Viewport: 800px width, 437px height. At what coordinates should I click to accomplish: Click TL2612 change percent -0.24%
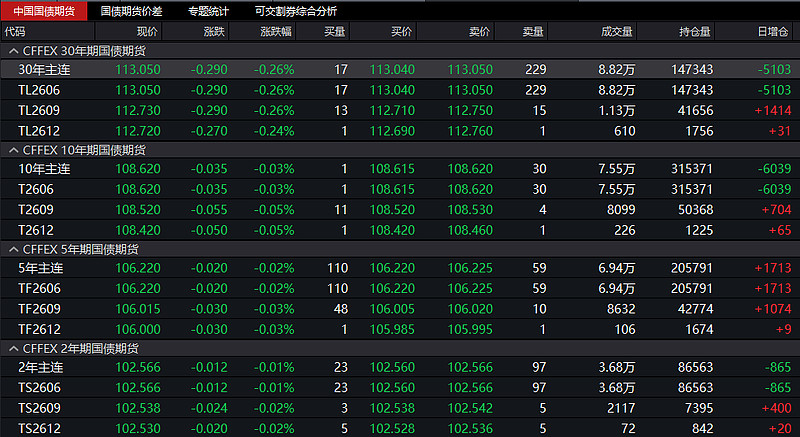click(x=274, y=131)
